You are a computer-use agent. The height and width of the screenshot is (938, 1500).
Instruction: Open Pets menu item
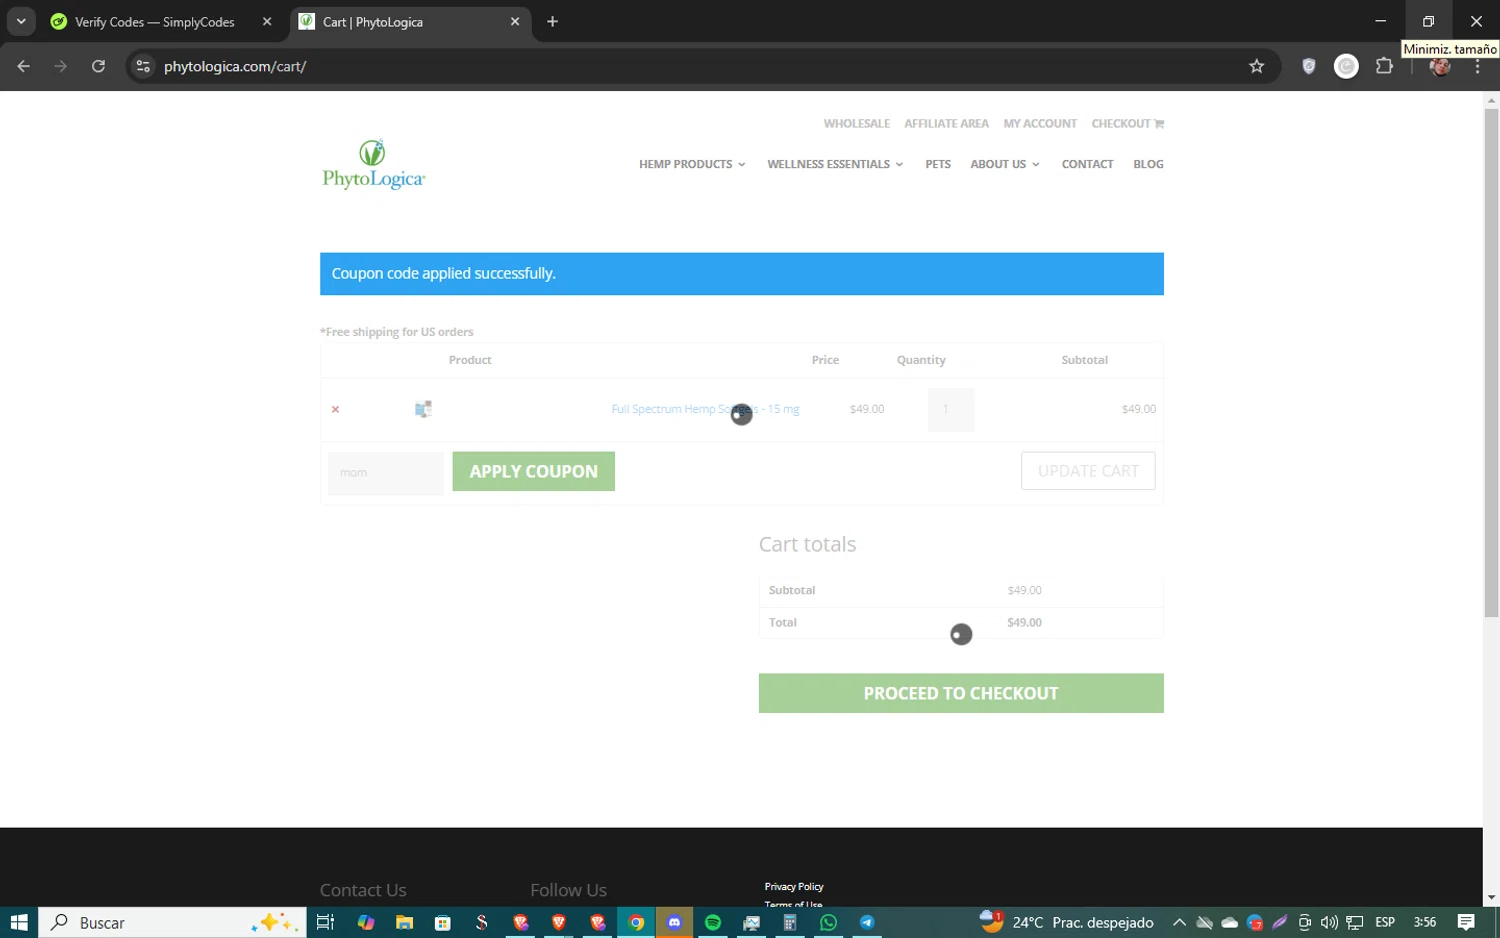coord(938,164)
